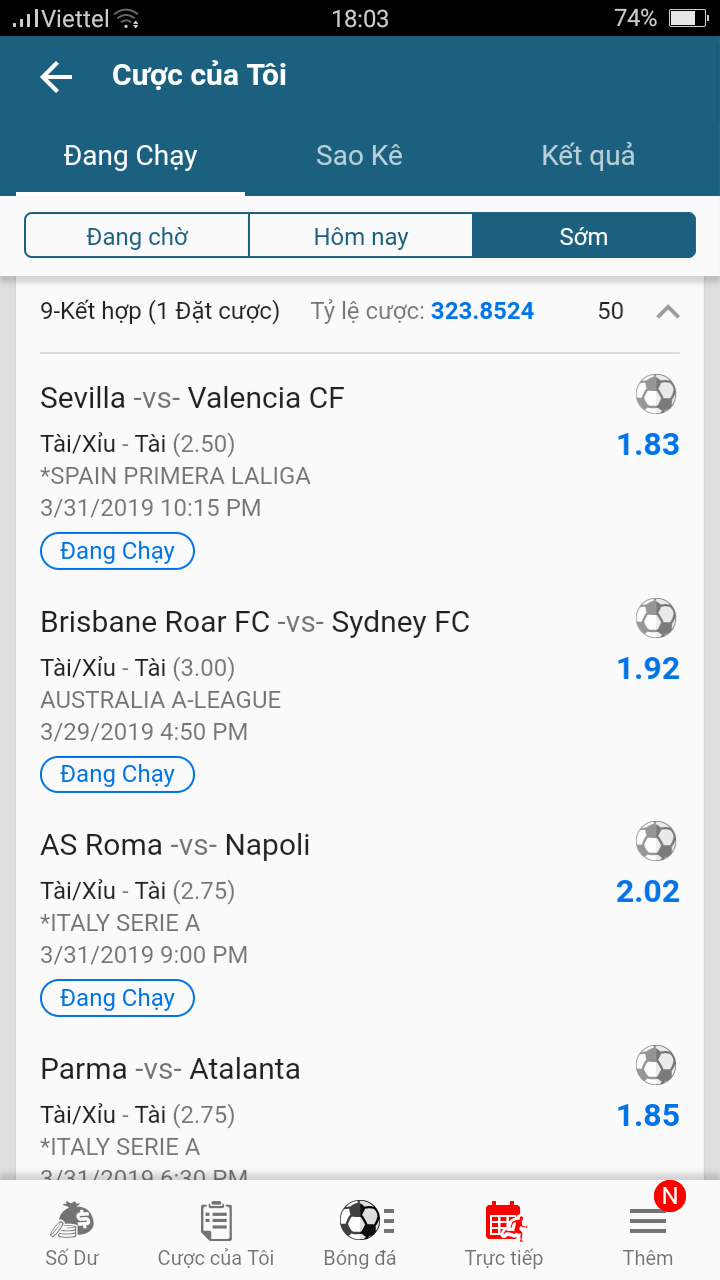
Task: Open the Đang Chạy tab
Action: coord(130,156)
